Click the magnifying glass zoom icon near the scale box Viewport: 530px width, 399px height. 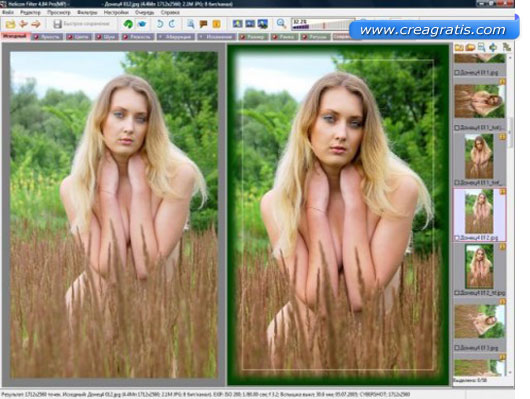tap(281, 23)
